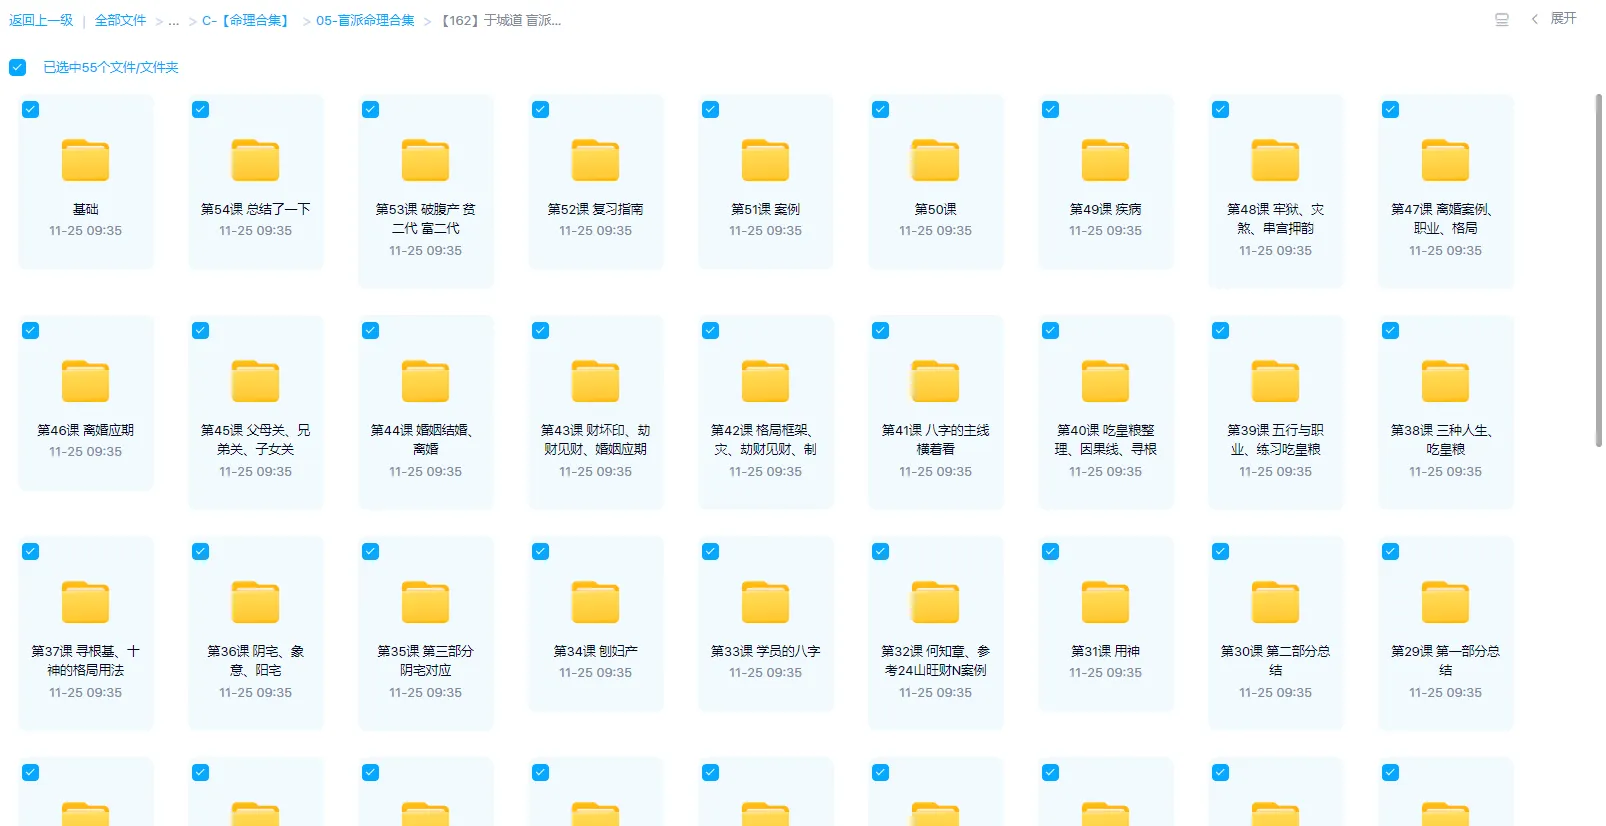Click the vertical scrollbar thumb

point(1599,270)
